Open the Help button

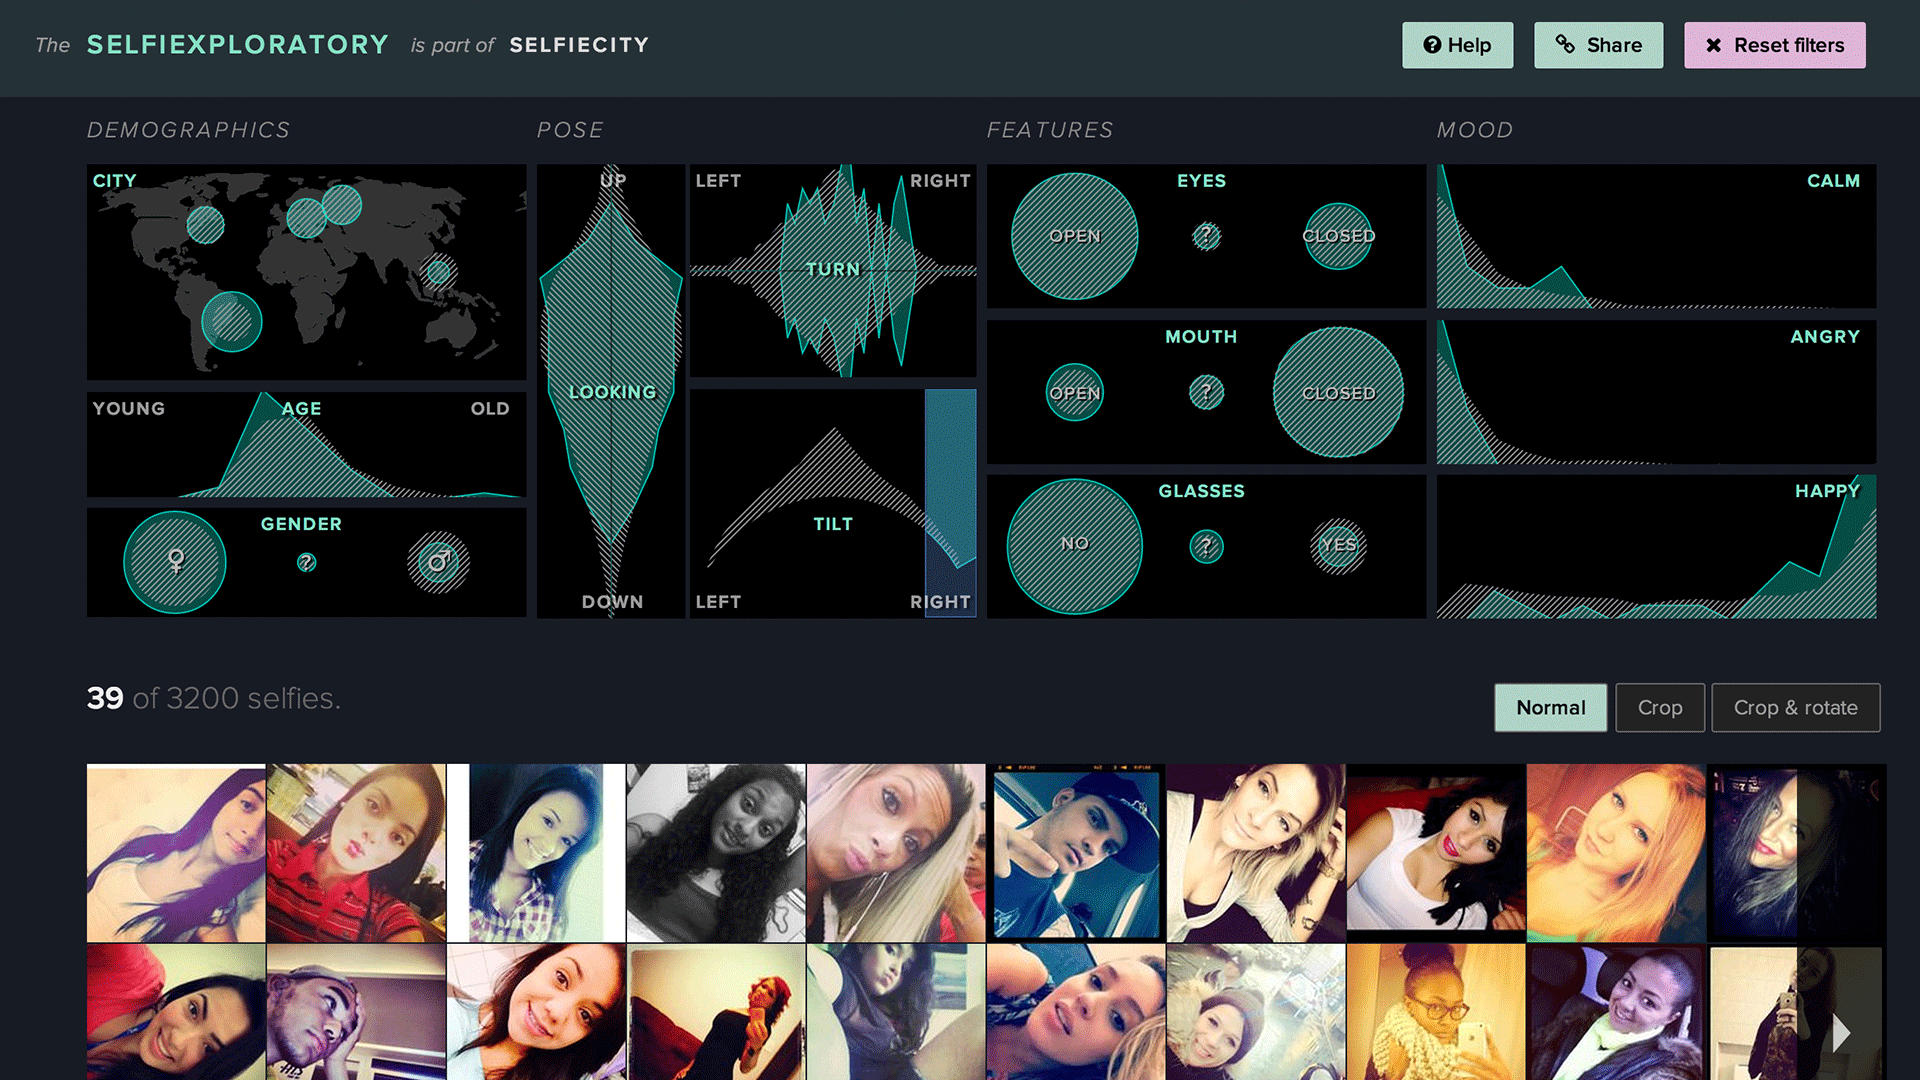click(x=1457, y=45)
